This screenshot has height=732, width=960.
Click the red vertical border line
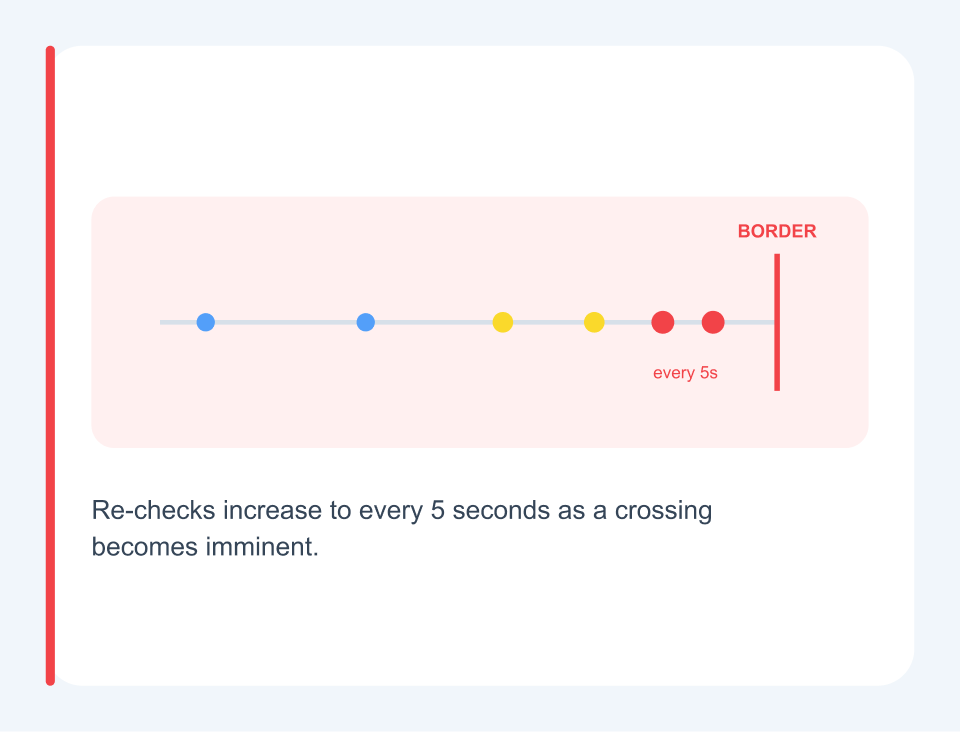point(777,322)
